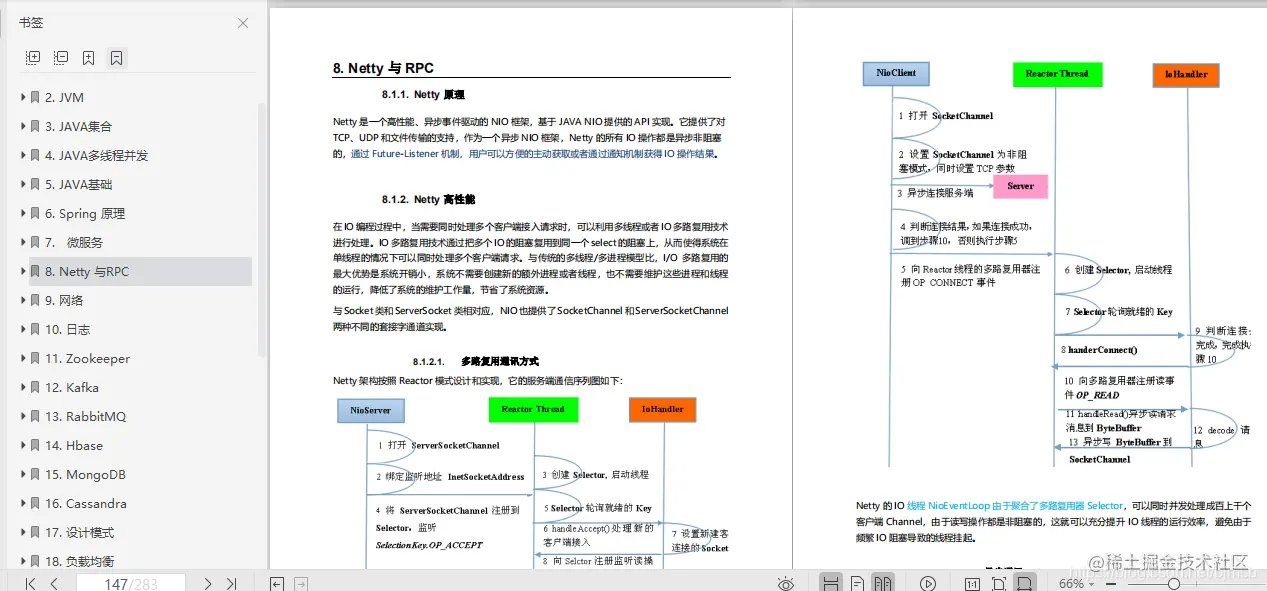Jump to last page with the skip-forward button
This screenshot has width=1267, height=591.
coord(231,583)
